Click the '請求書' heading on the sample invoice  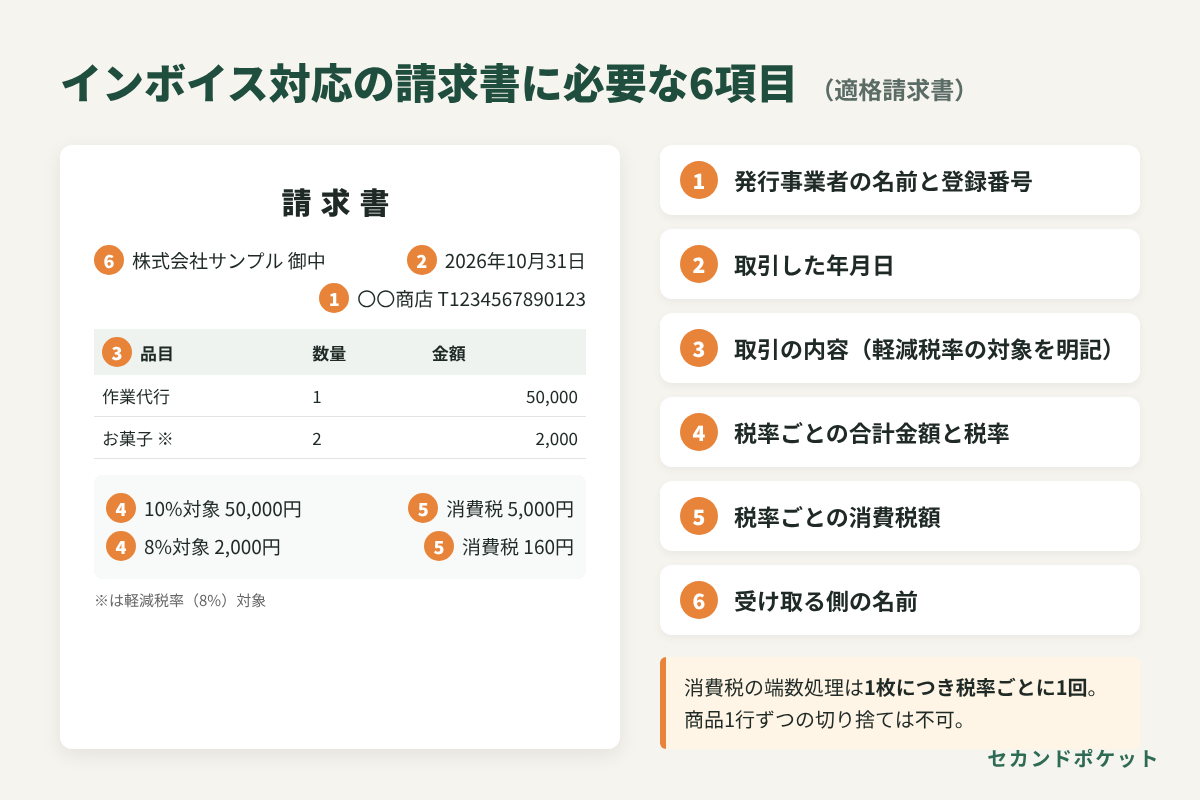pyautogui.click(x=336, y=203)
